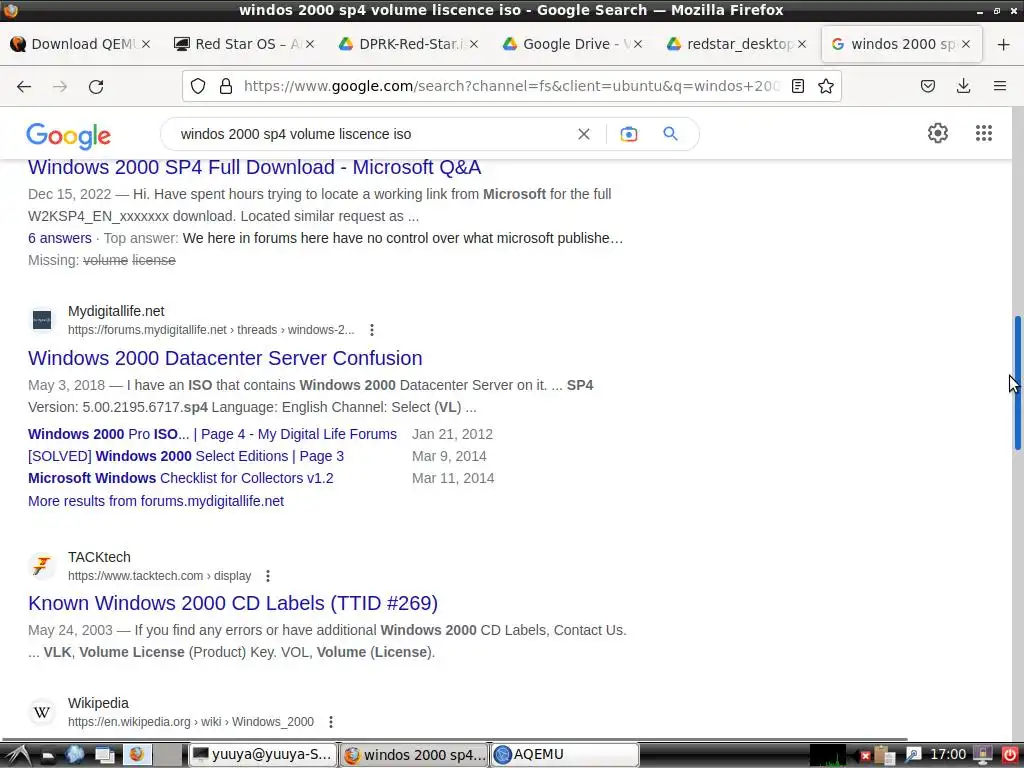Image resolution: width=1024 pixels, height=768 pixels.
Task: Click the red power button in tray
Action: point(1010,755)
